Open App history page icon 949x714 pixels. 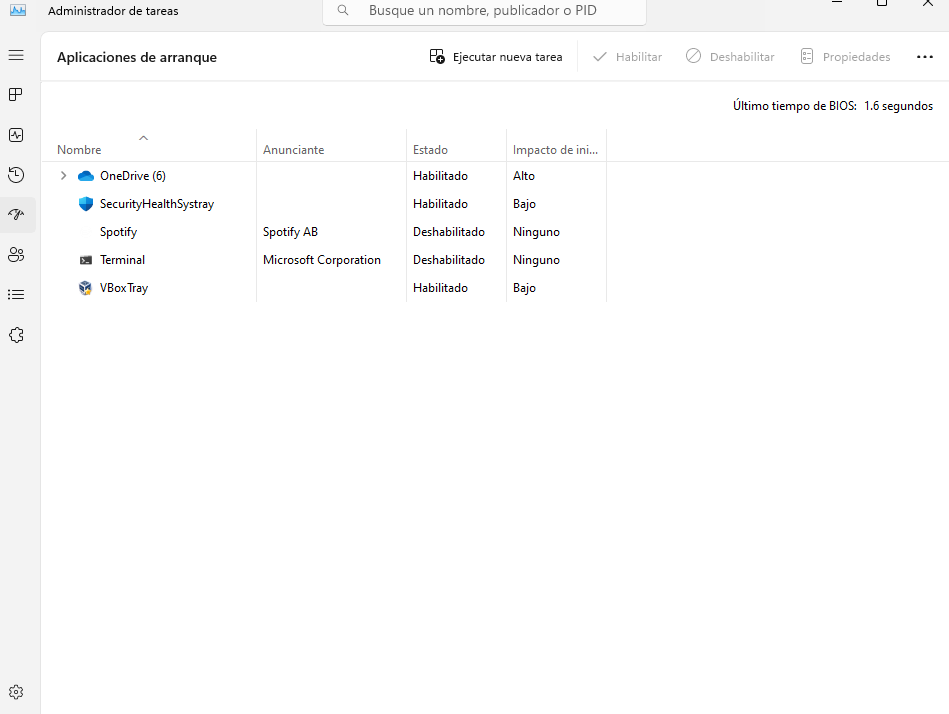pyautogui.click(x=16, y=175)
